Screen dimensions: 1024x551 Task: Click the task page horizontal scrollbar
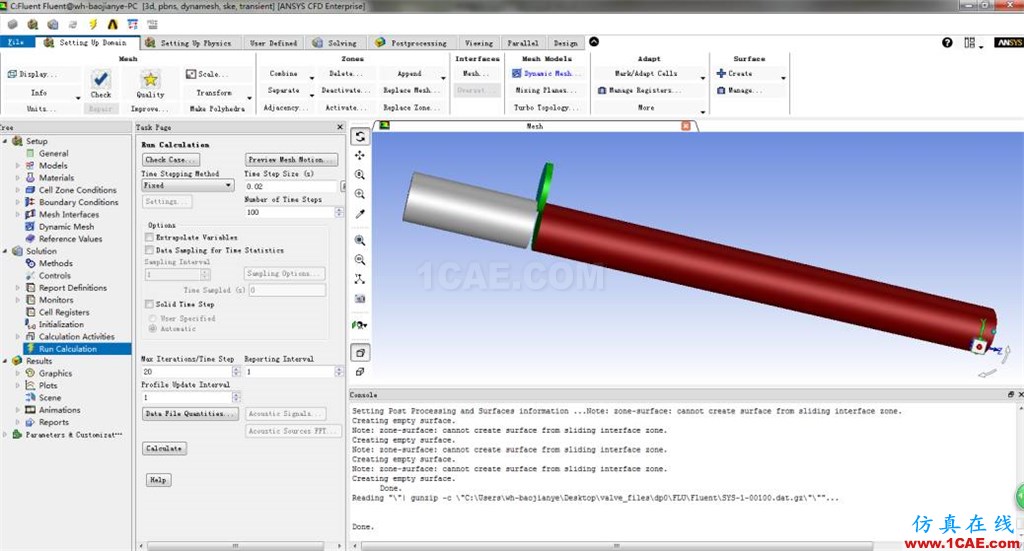[235, 546]
